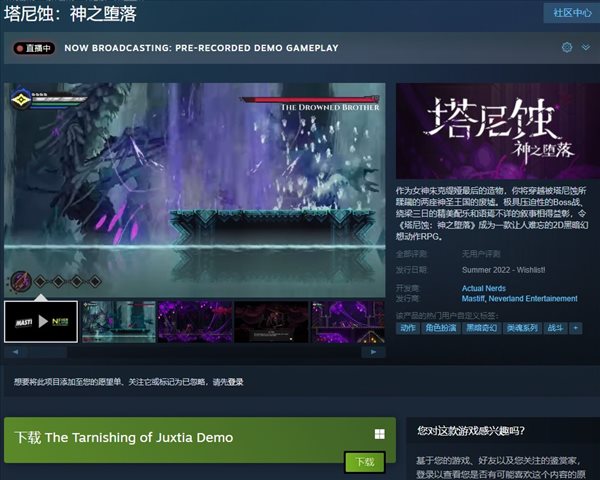
Task: Select the 角色扮演 tag
Action: 440,328
